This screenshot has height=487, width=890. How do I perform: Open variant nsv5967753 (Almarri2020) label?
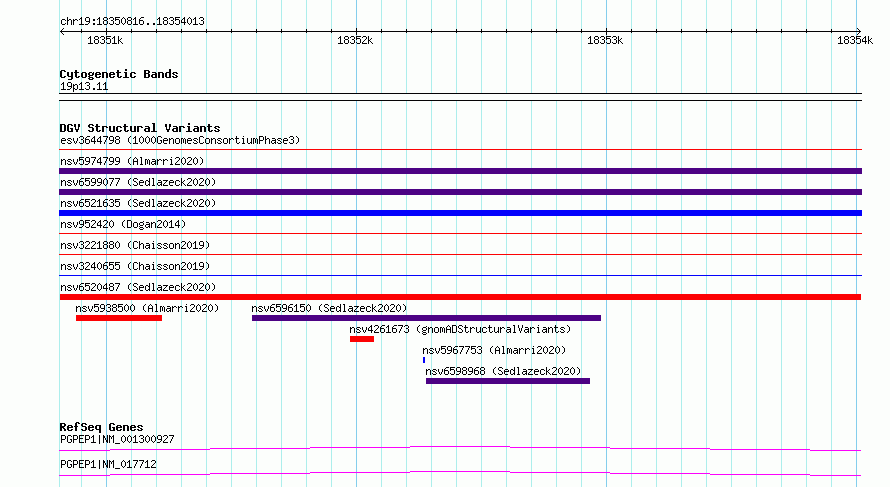click(494, 350)
